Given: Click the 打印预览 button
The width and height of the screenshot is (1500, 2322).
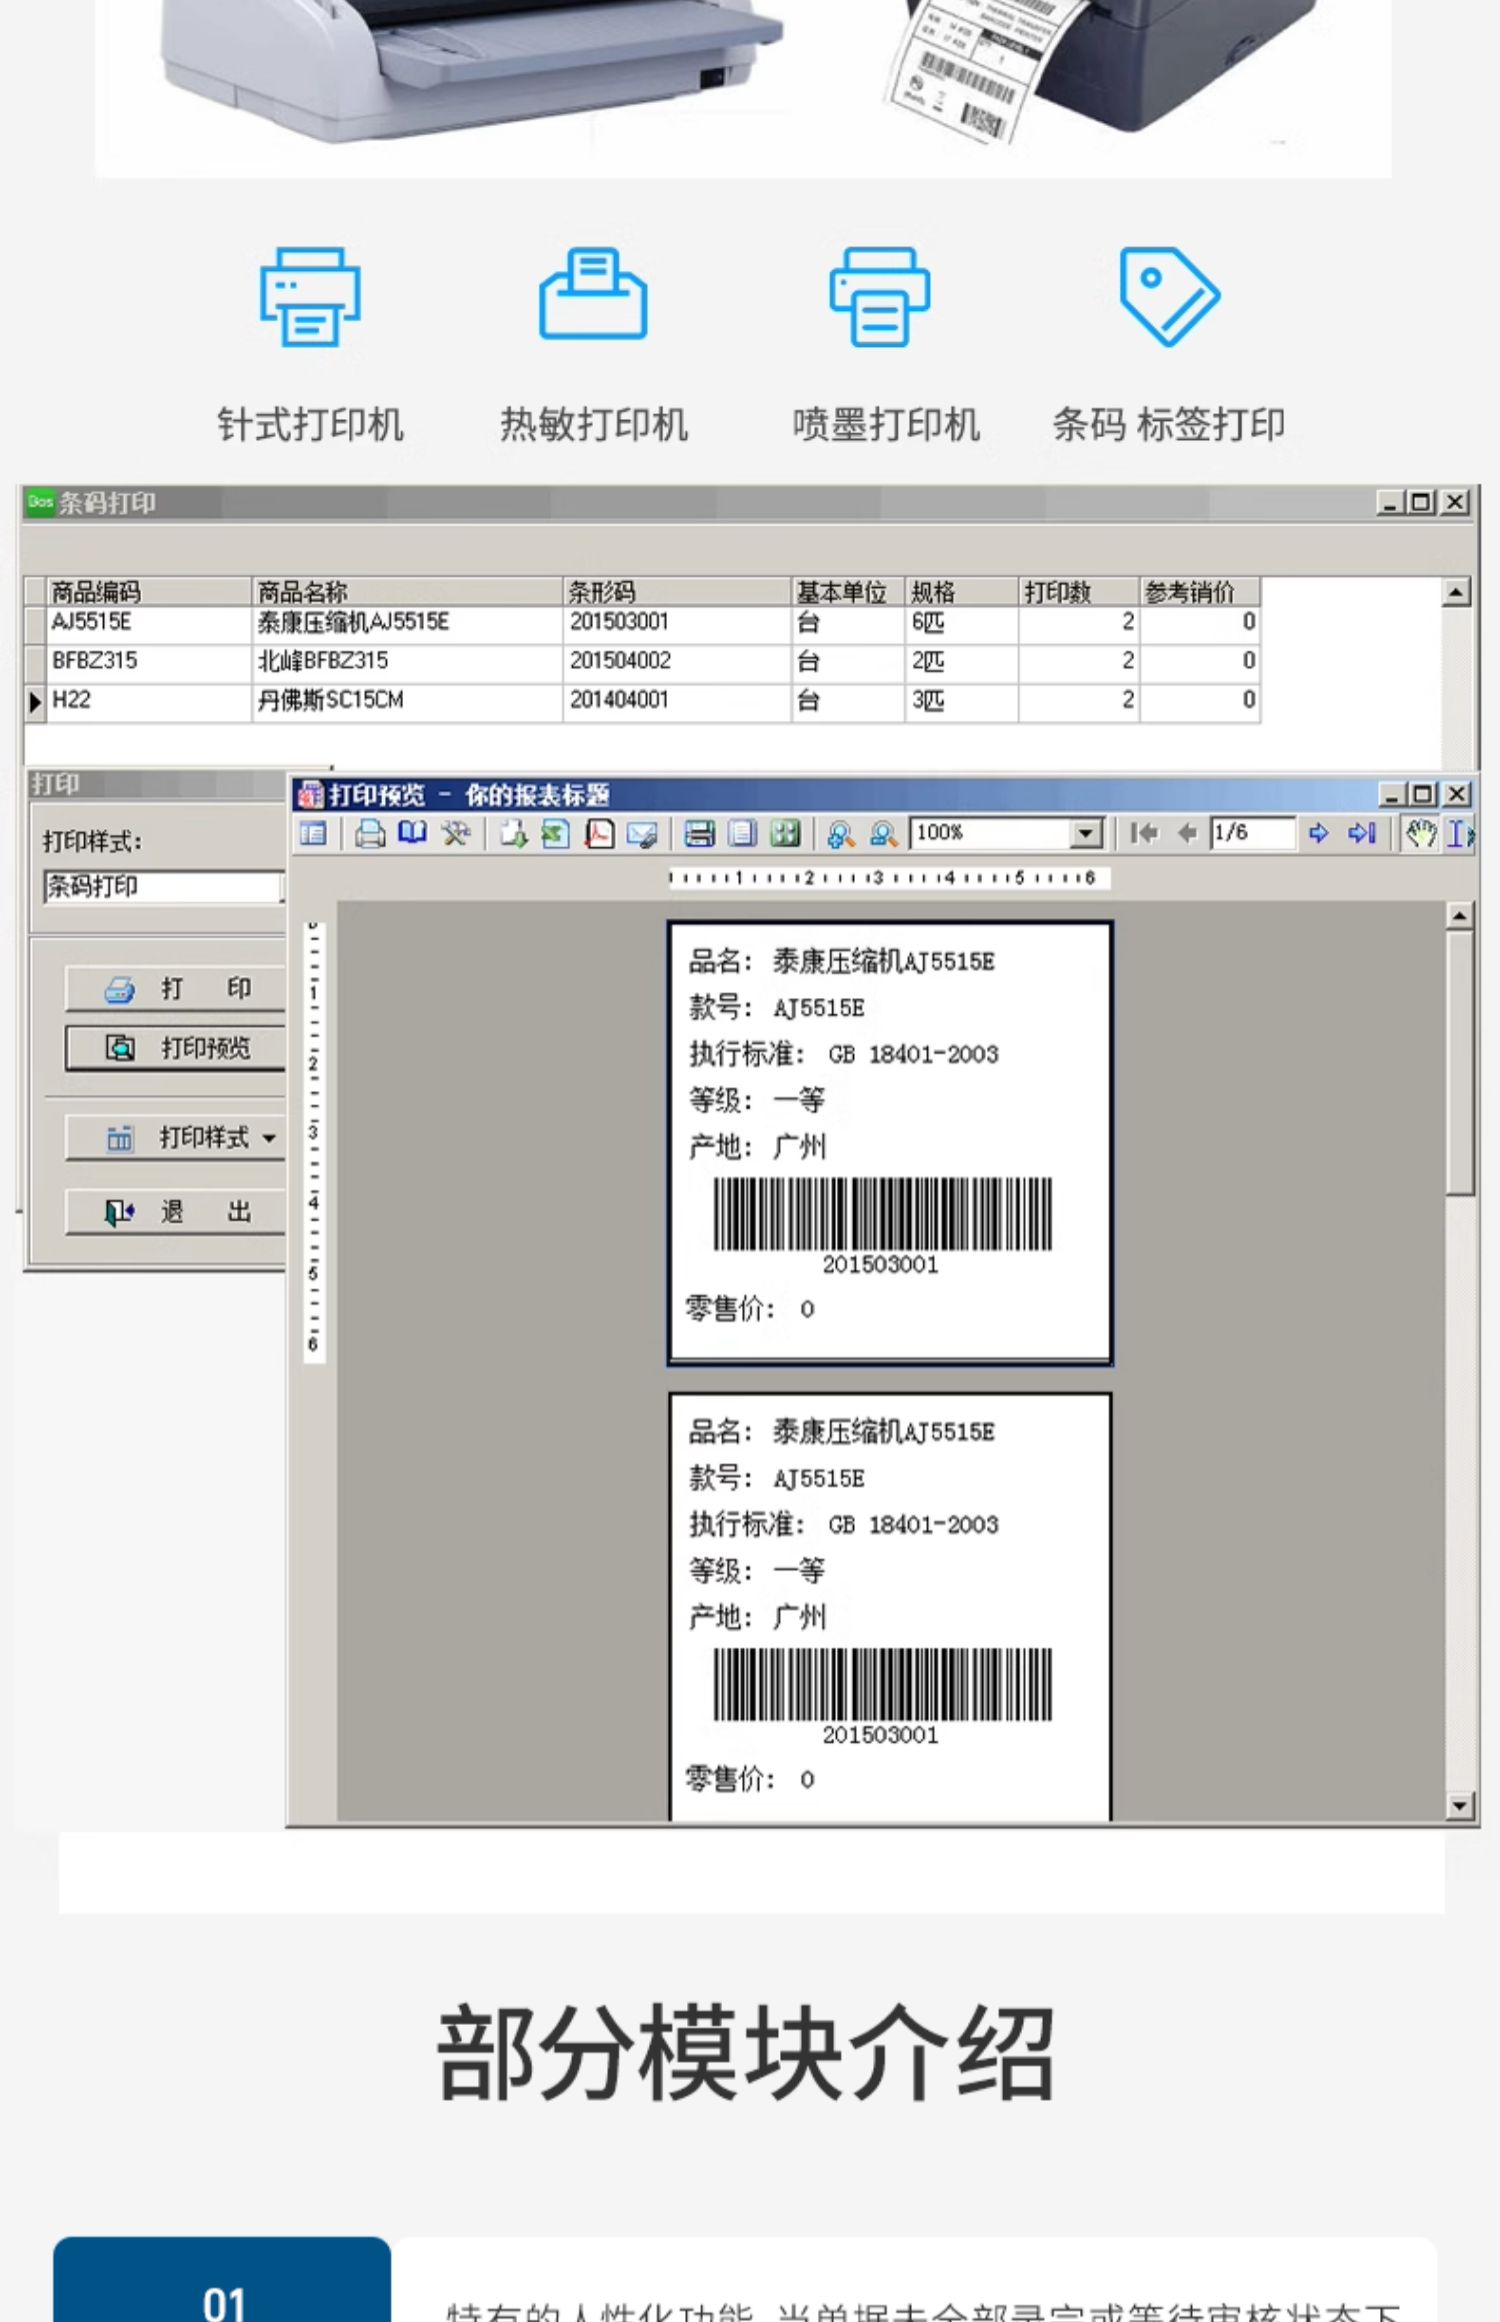Looking at the screenshot, I should 176,1048.
